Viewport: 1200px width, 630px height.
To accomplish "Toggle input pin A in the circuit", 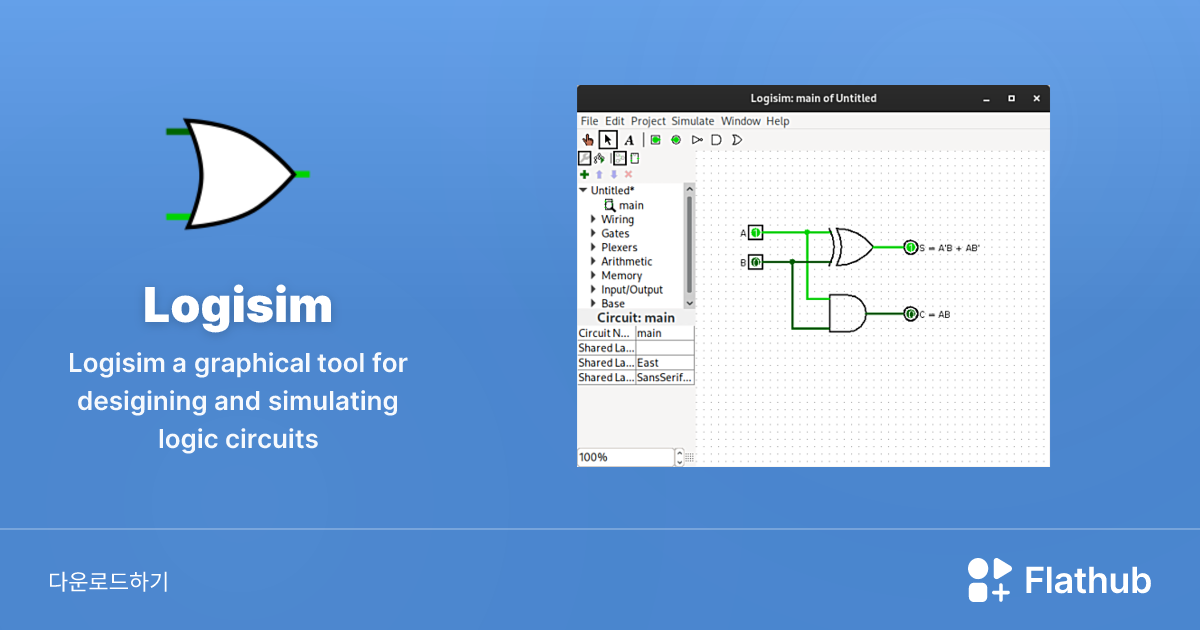I will [756, 232].
